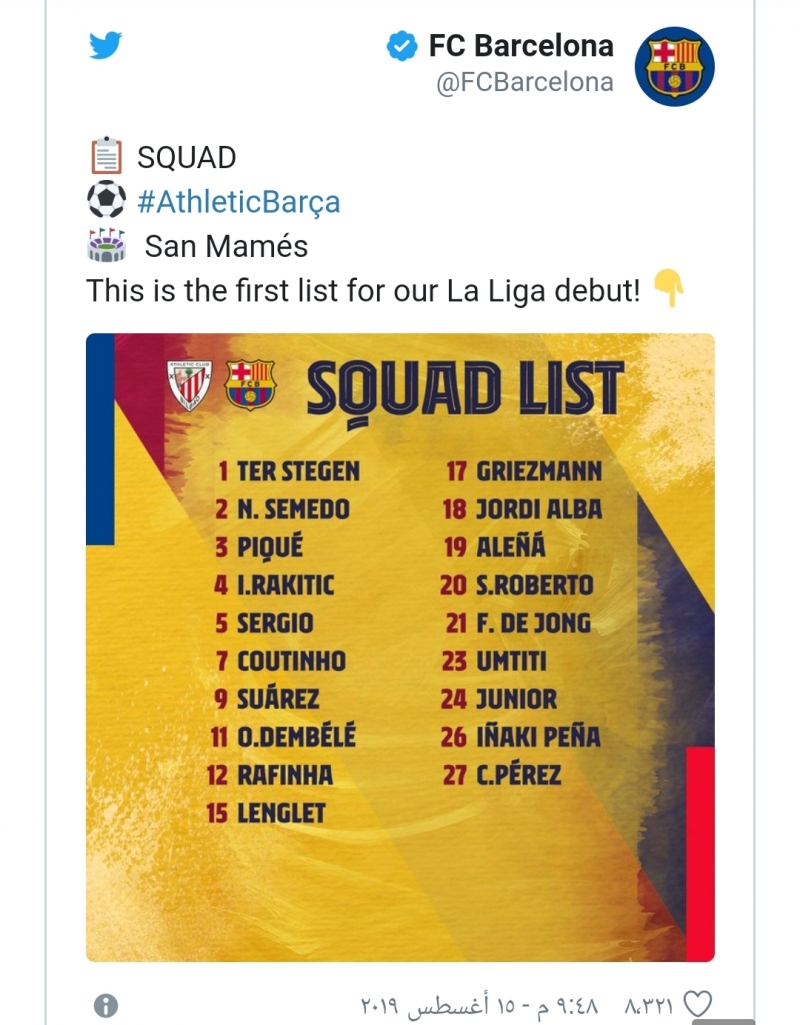800x1025 pixels.
Task: Click the Athletic Club crest in the image
Action: coord(189,385)
